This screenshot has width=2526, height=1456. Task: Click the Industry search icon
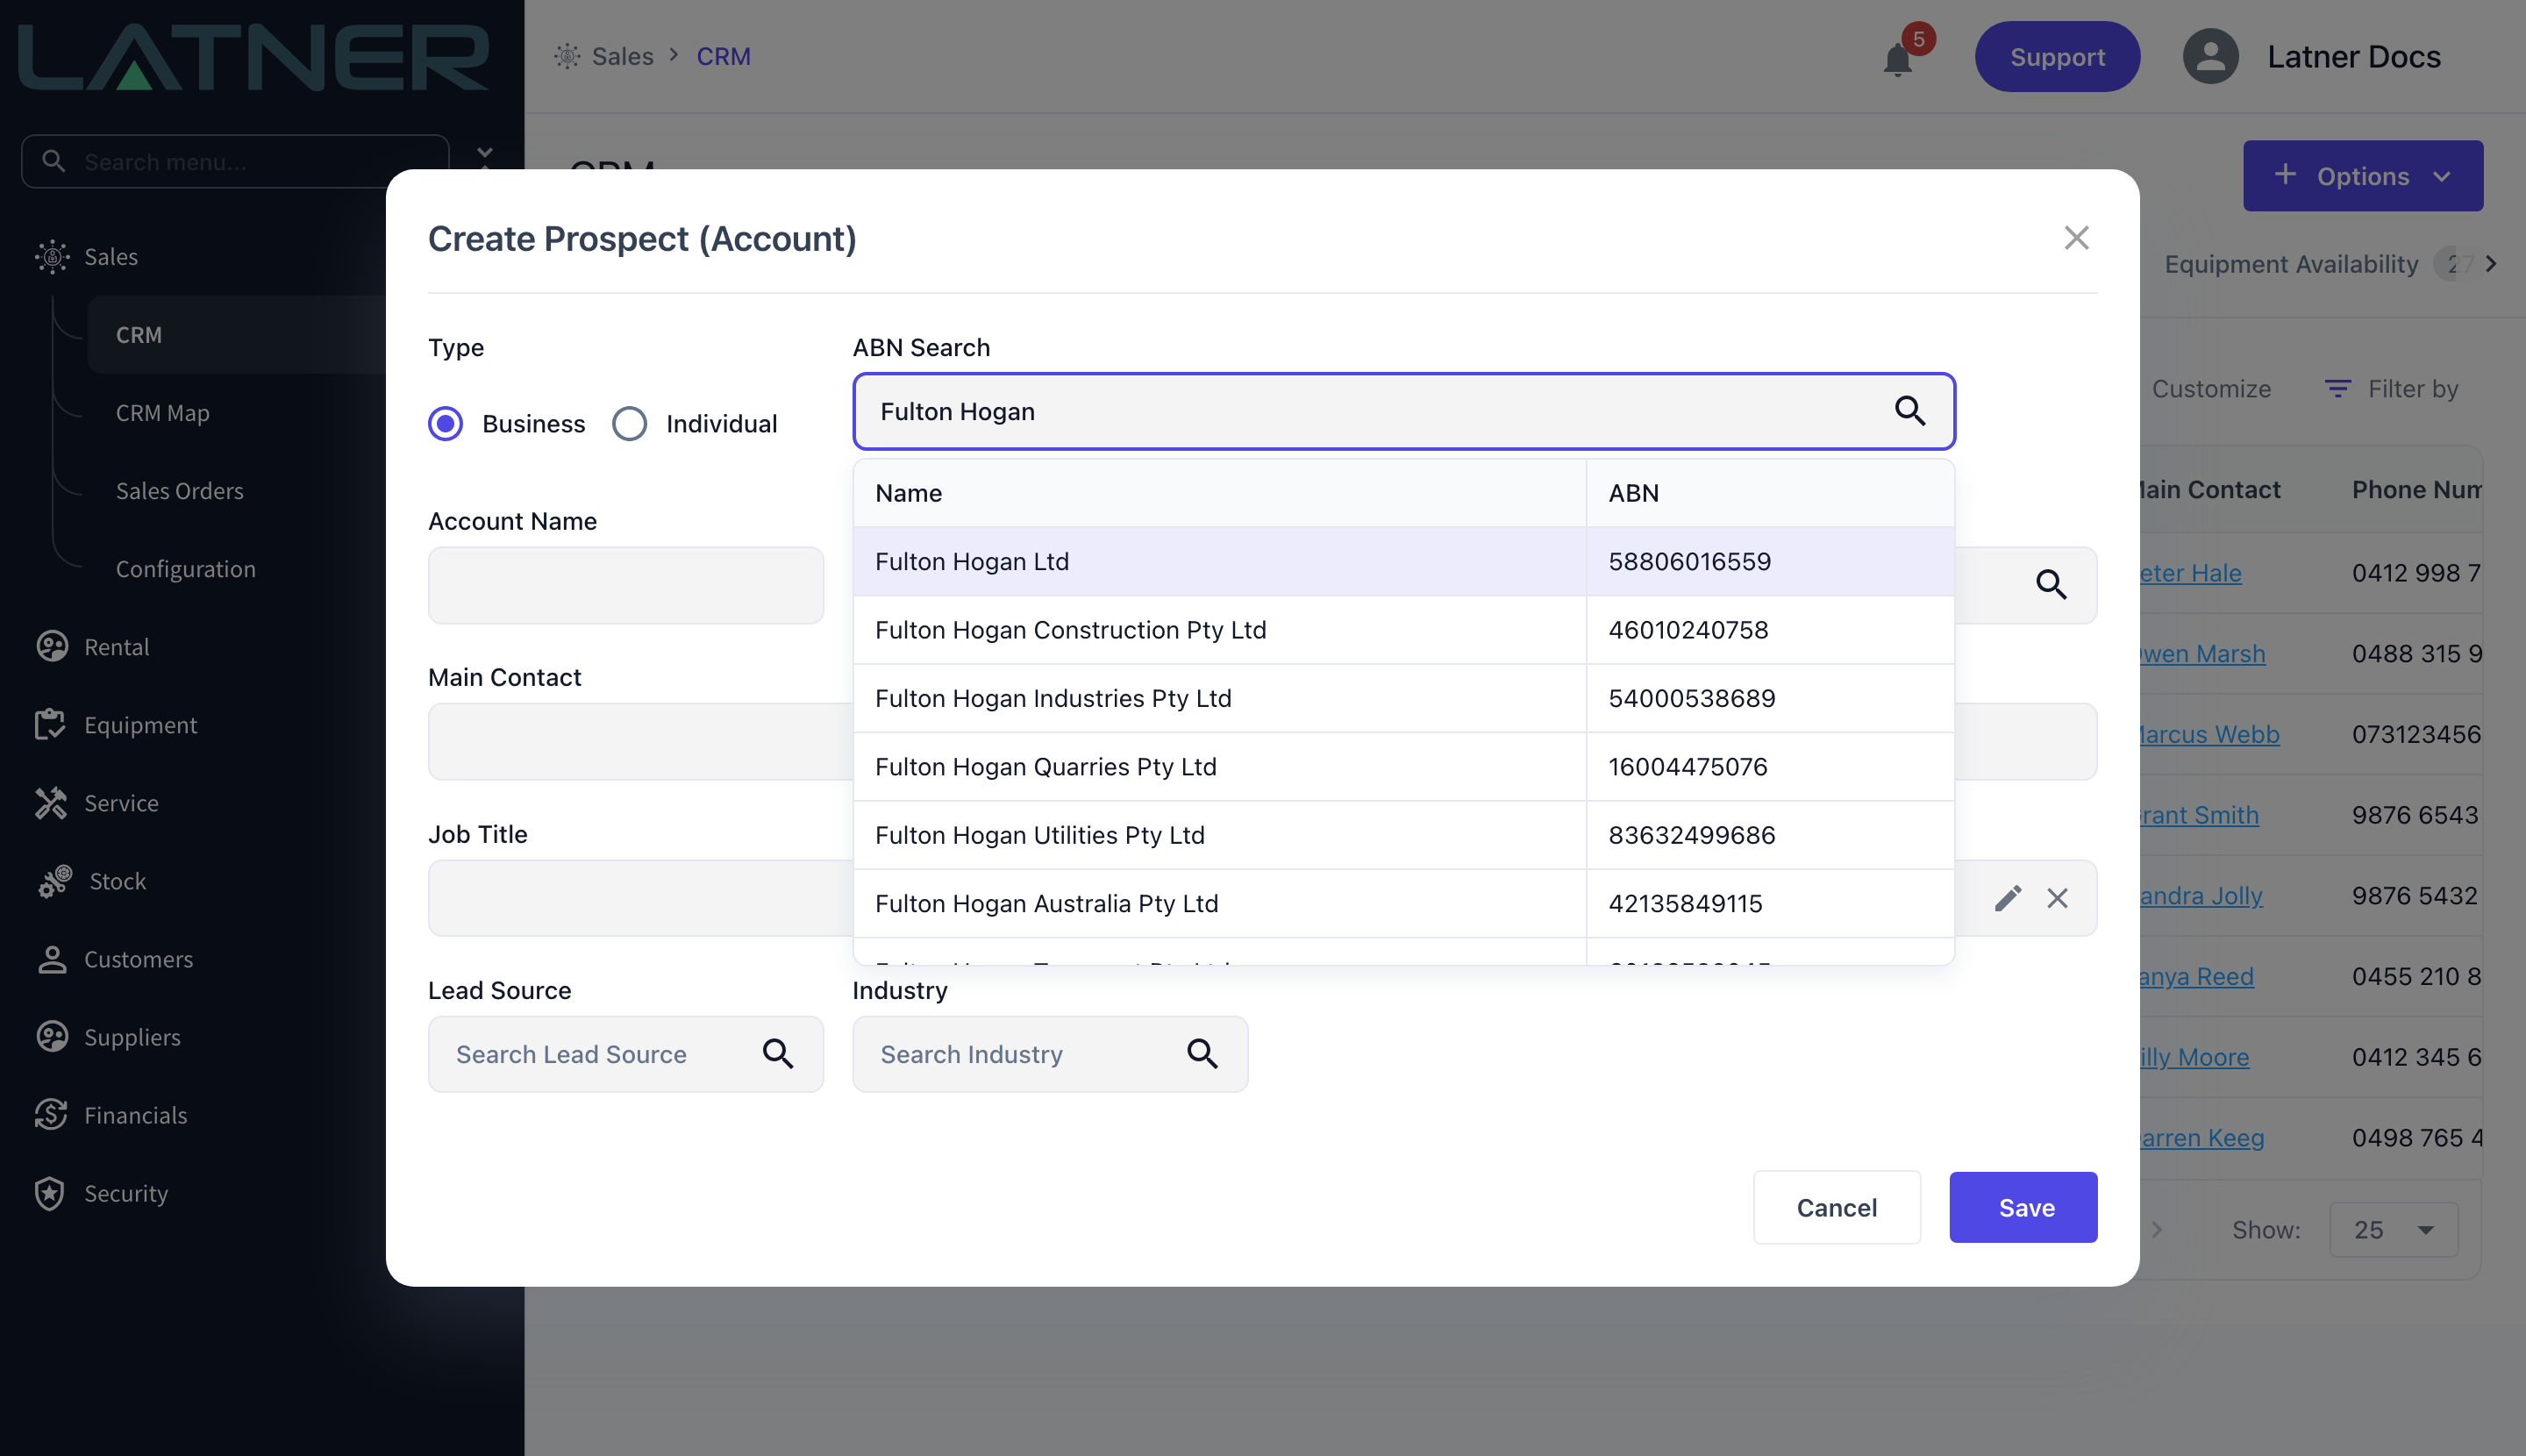pyautogui.click(x=1202, y=1053)
